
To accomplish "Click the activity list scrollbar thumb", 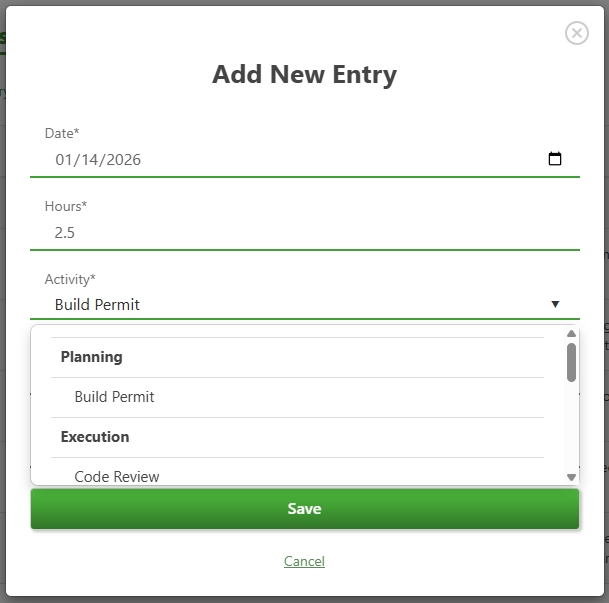I will pos(571,362).
